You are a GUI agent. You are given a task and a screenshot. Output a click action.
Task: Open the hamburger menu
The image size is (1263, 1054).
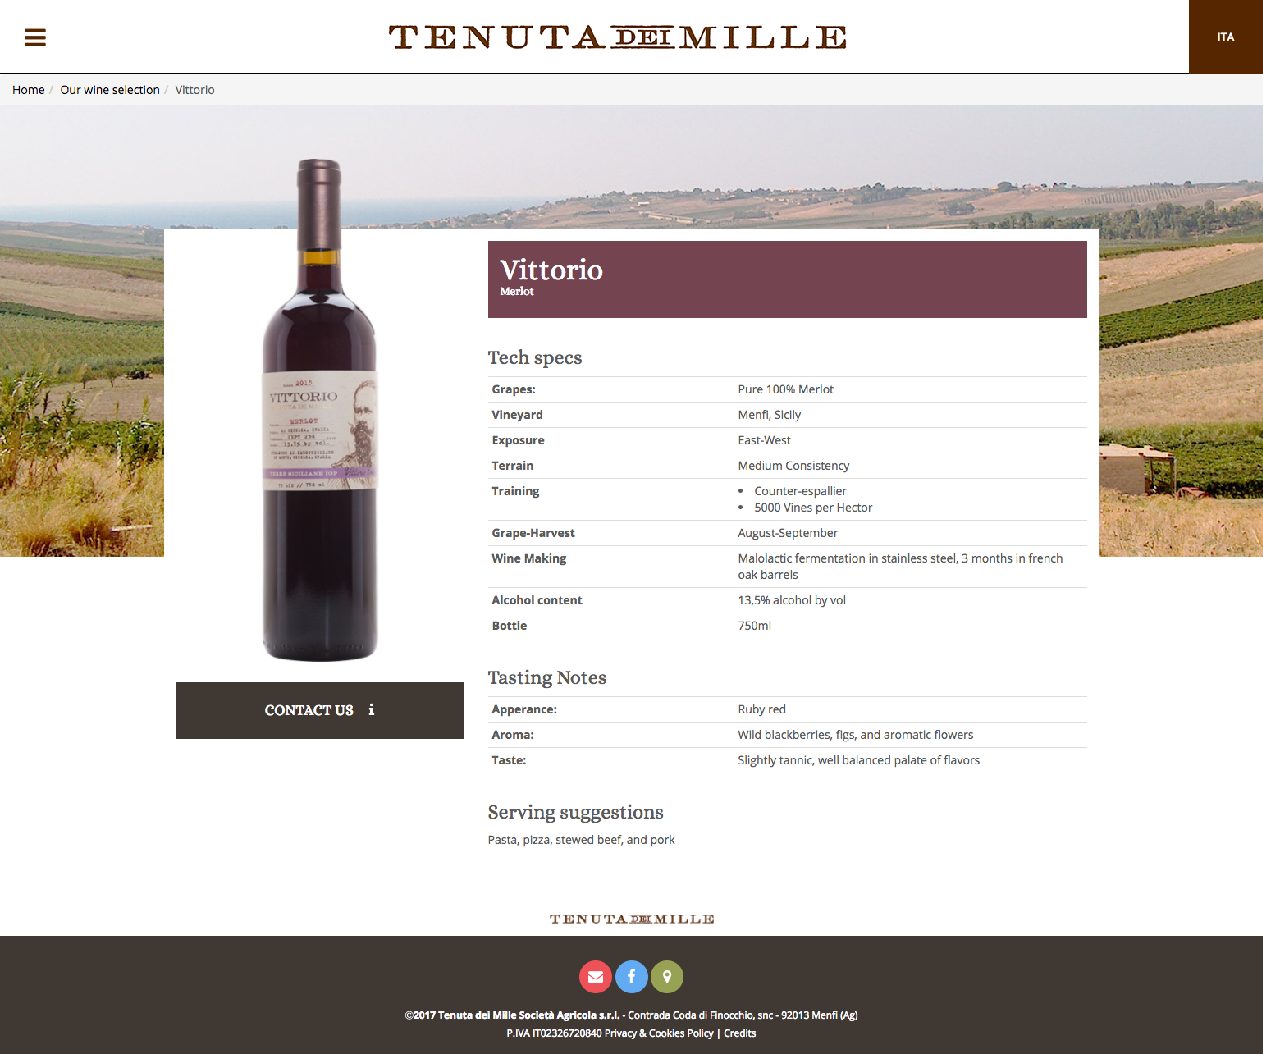tap(35, 37)
